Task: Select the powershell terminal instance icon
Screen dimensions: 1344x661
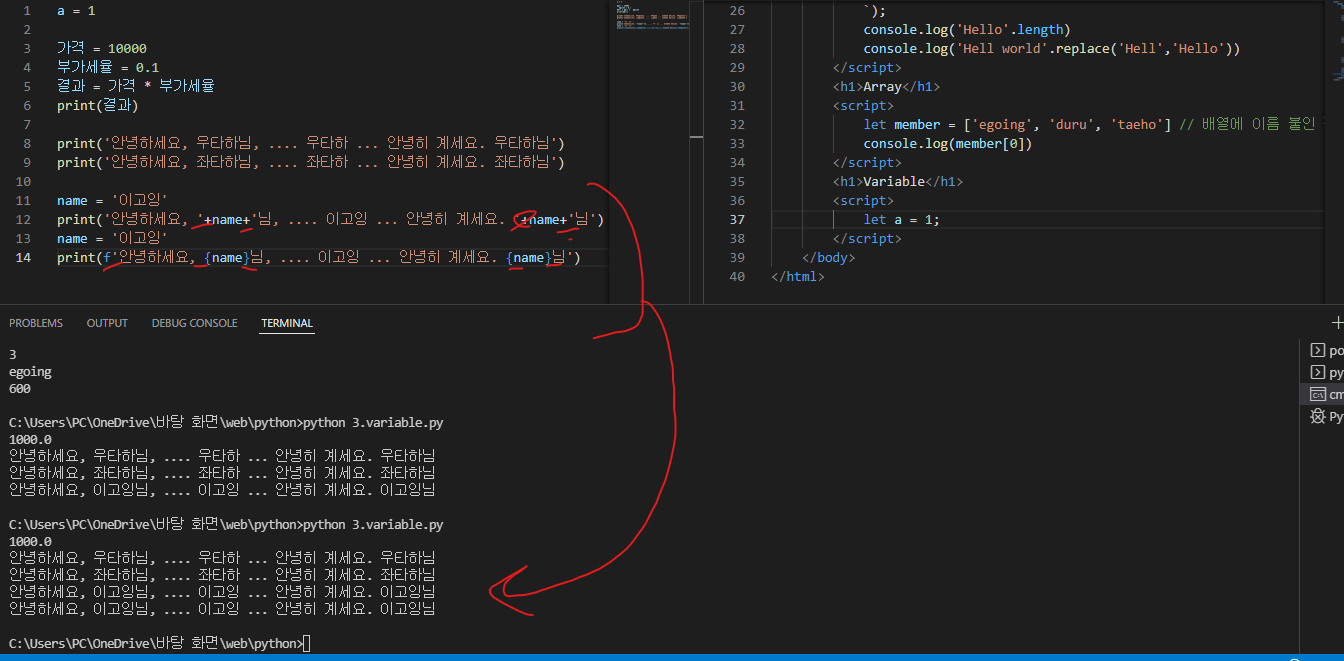Action: [1318, 350]
